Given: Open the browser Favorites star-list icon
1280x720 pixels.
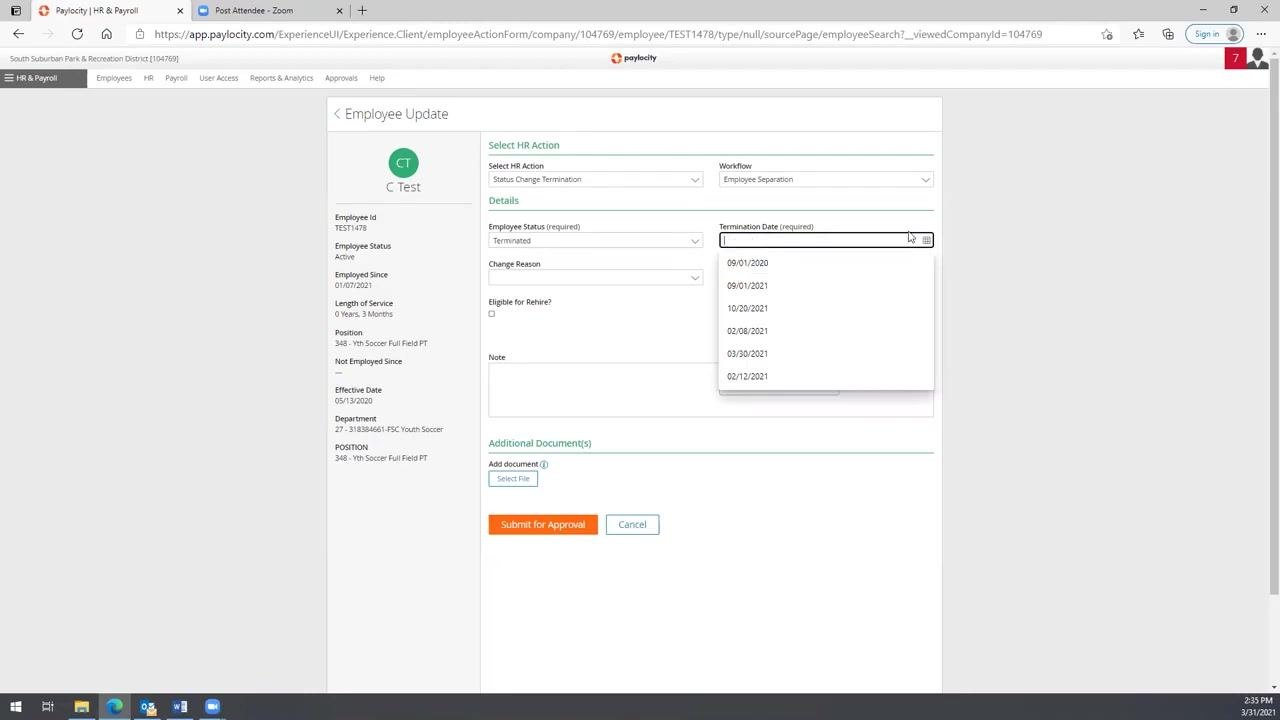Looking at the screenshot, I should tap(1138, 34).
